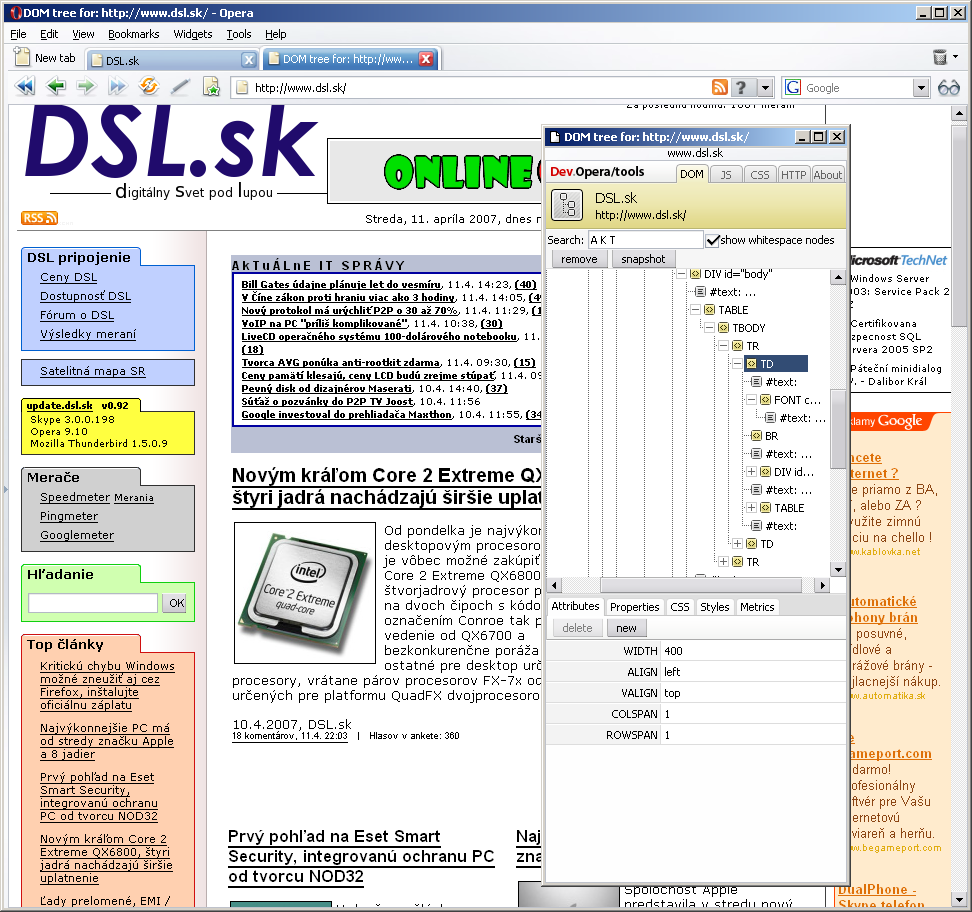Click the snapshot button
This screenshot has width=972, height=912.
pyautogui.click(x=643, y=259)
